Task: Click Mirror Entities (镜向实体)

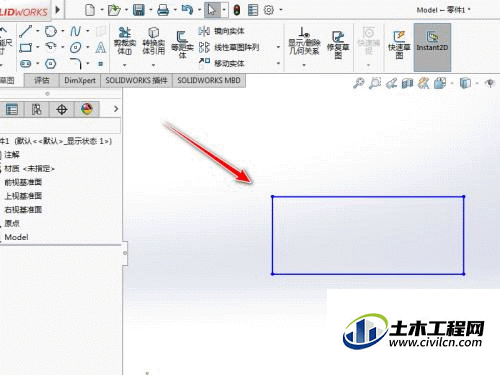Action: click(221, 31)
